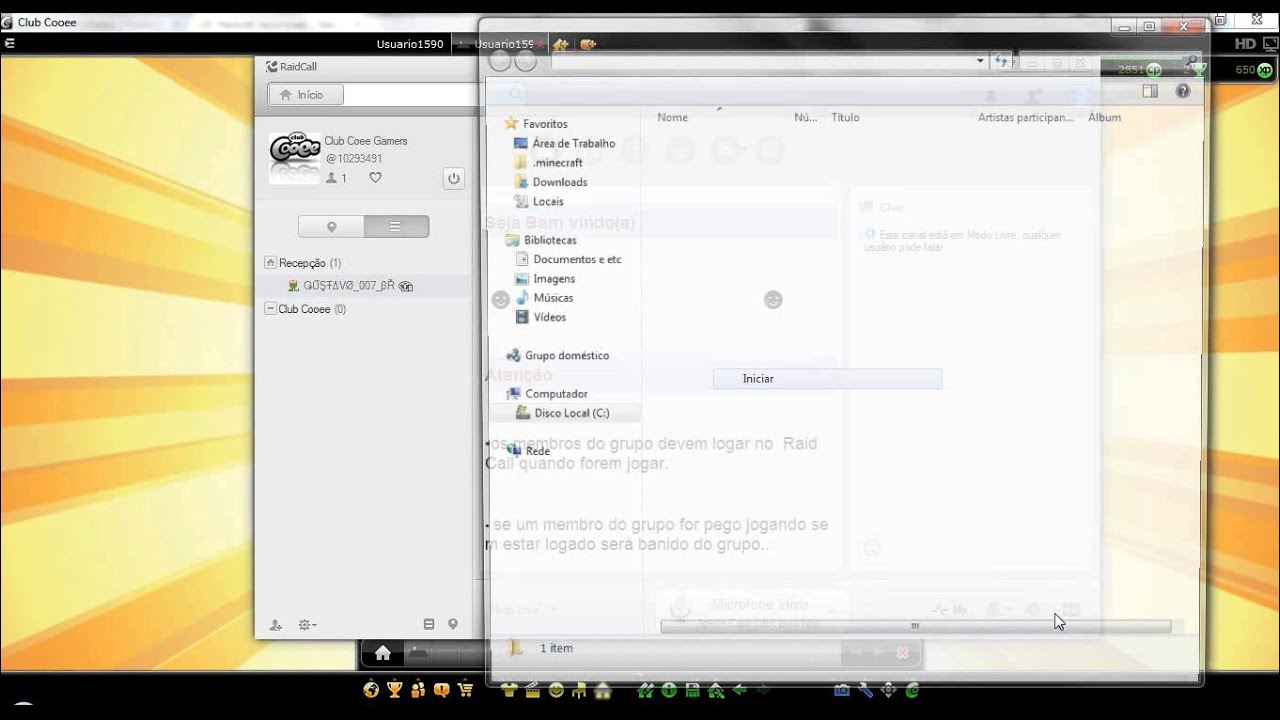Screen dimensions: 1280x720
Task: Take a snapshot with the camera icon
Action: click(842, 689)
